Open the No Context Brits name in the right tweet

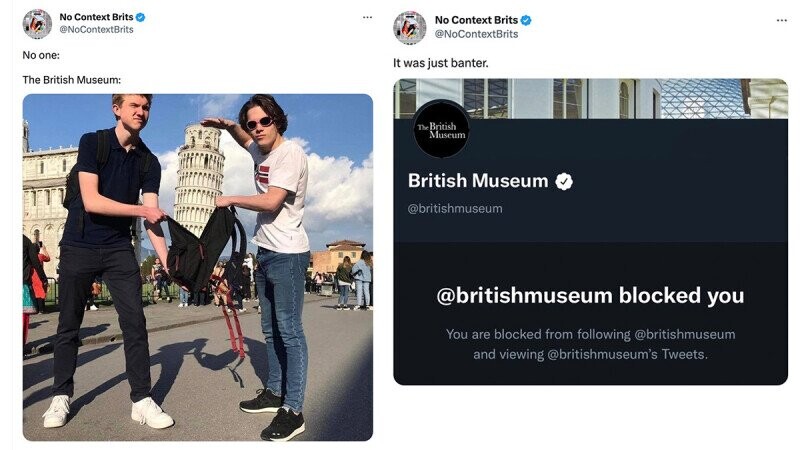pos(476,20)
